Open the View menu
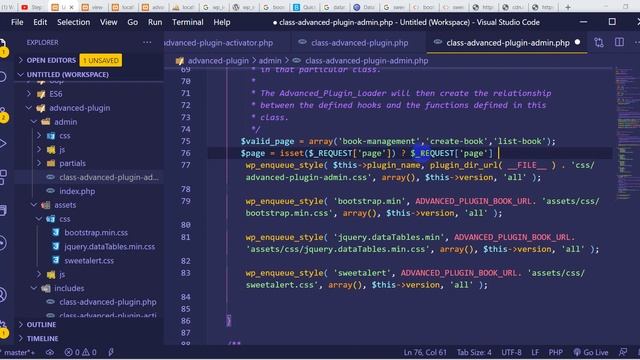Screen dimensions: 640x360 pyautogui.click(x=109, y=22)
